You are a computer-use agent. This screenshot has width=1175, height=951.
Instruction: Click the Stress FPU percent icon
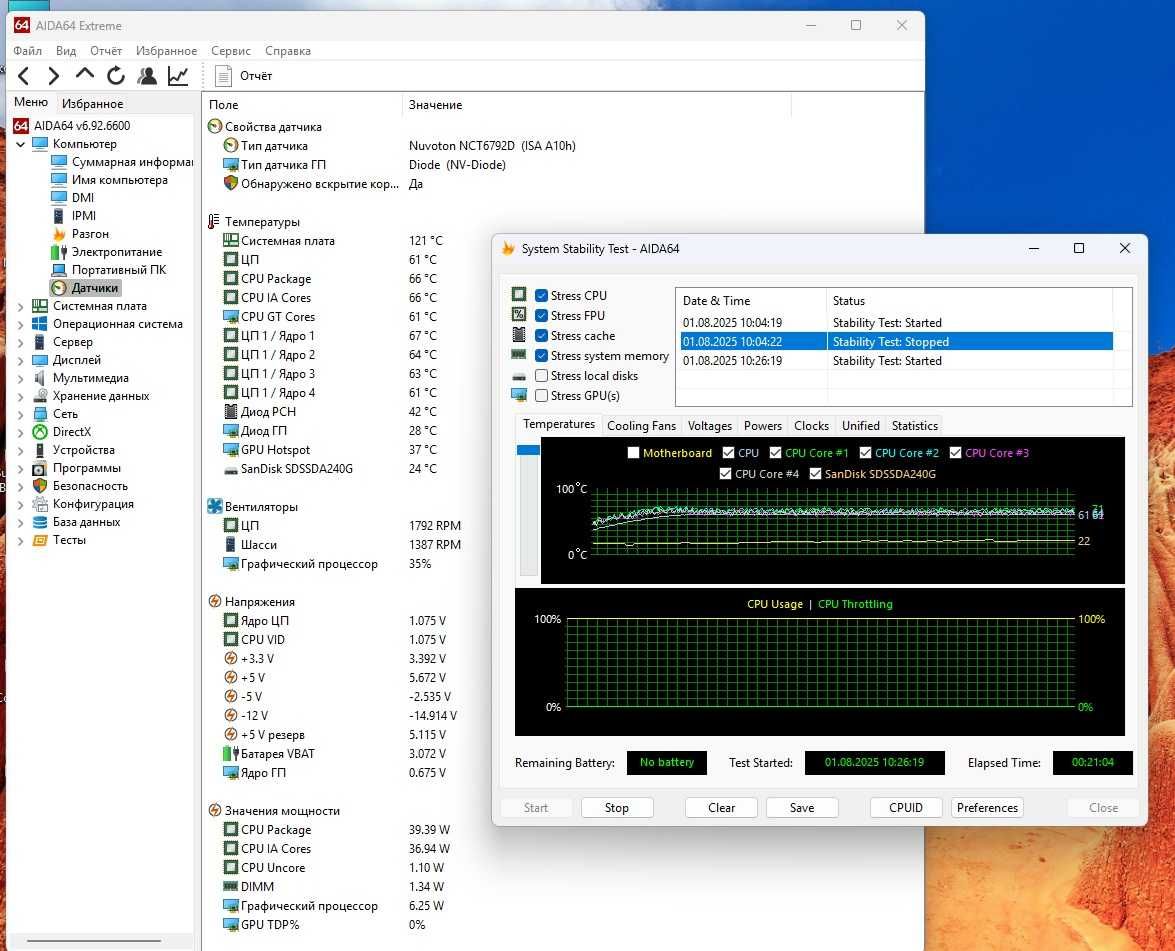[x=519, y=315]
